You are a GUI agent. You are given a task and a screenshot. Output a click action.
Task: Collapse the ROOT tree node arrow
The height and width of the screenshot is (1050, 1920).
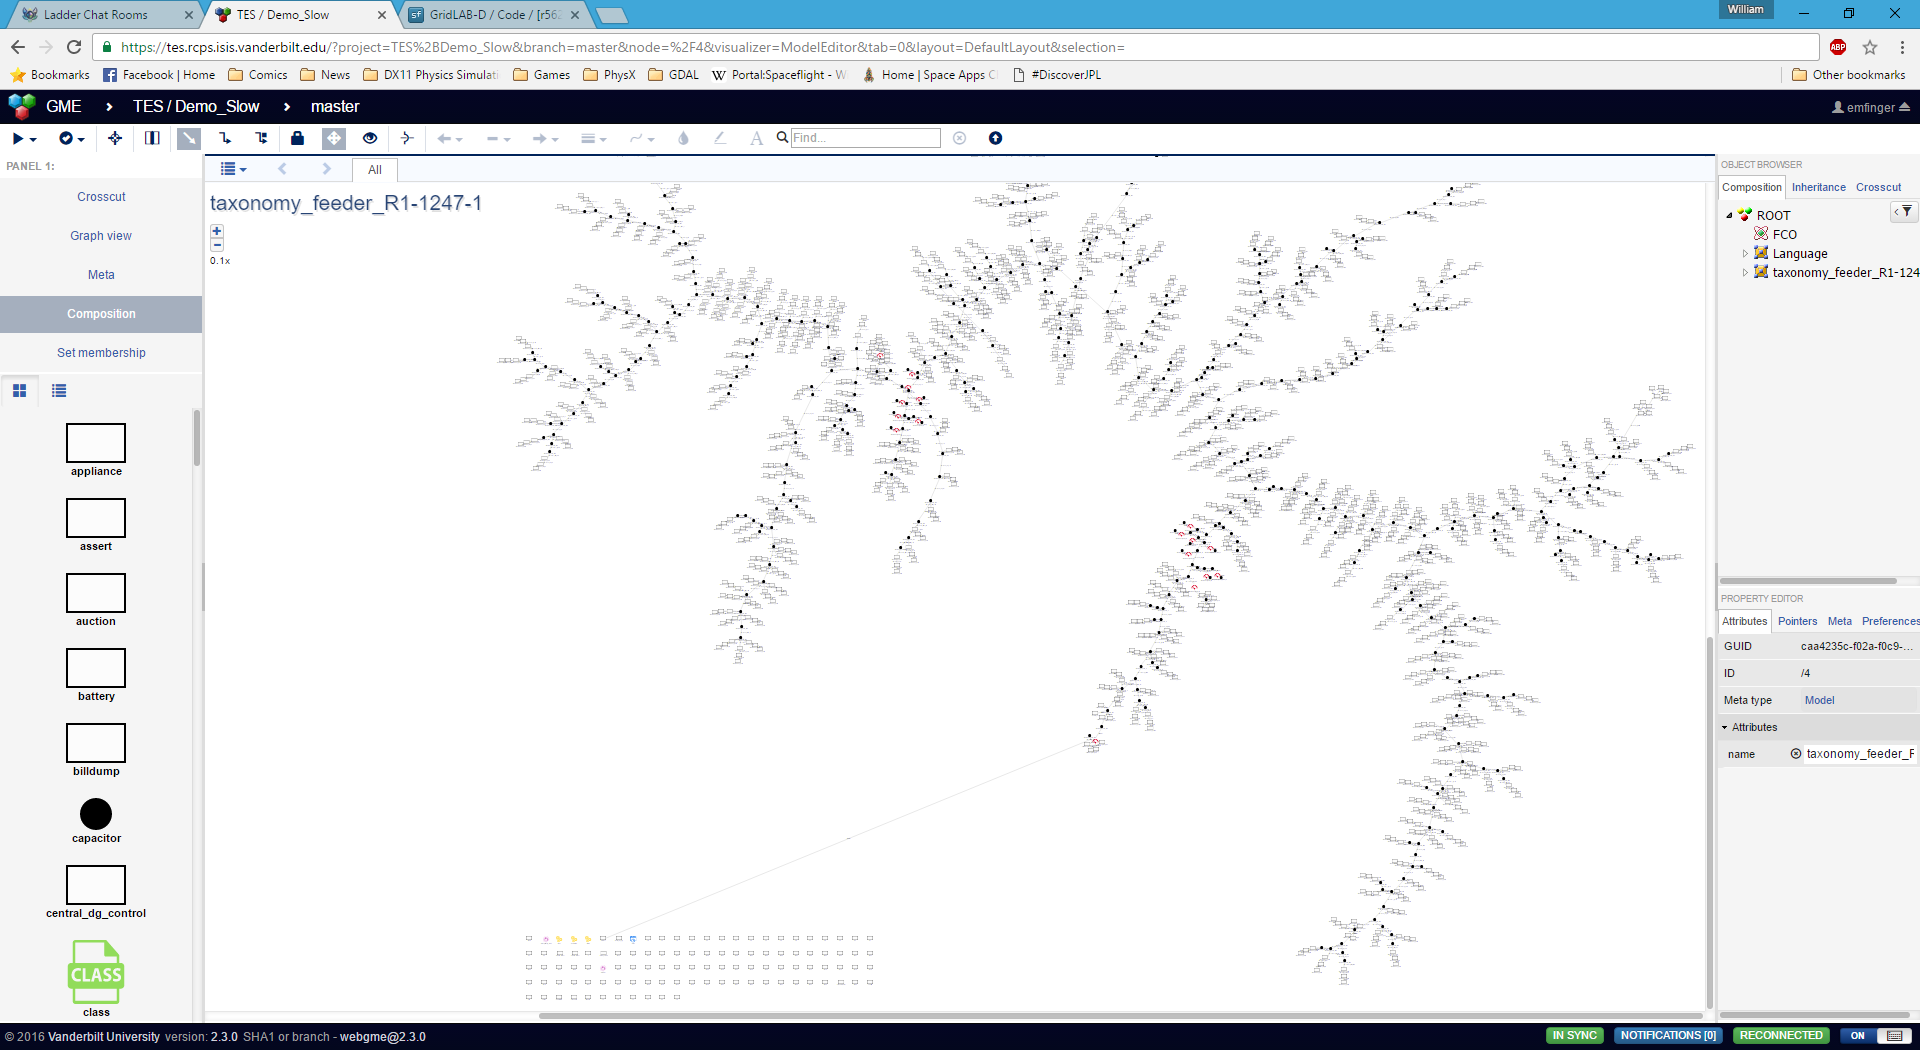(x=1729, y=215)
